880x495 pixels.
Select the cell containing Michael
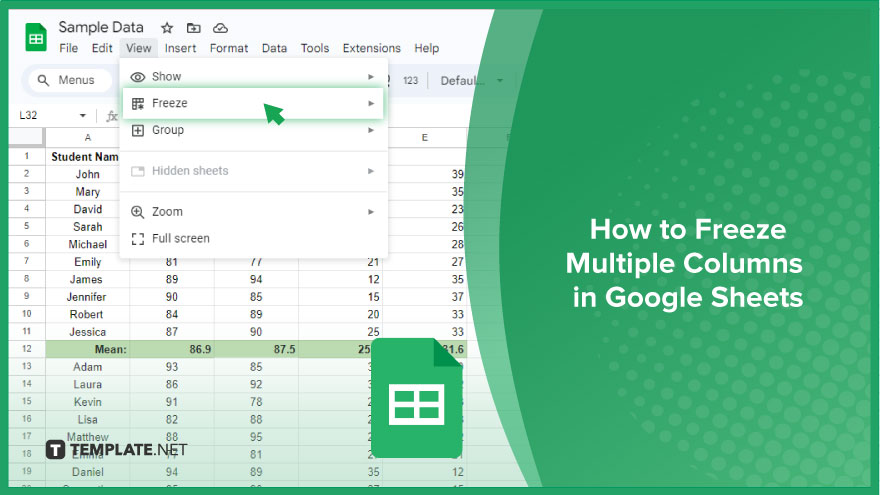tap(88, 244)
